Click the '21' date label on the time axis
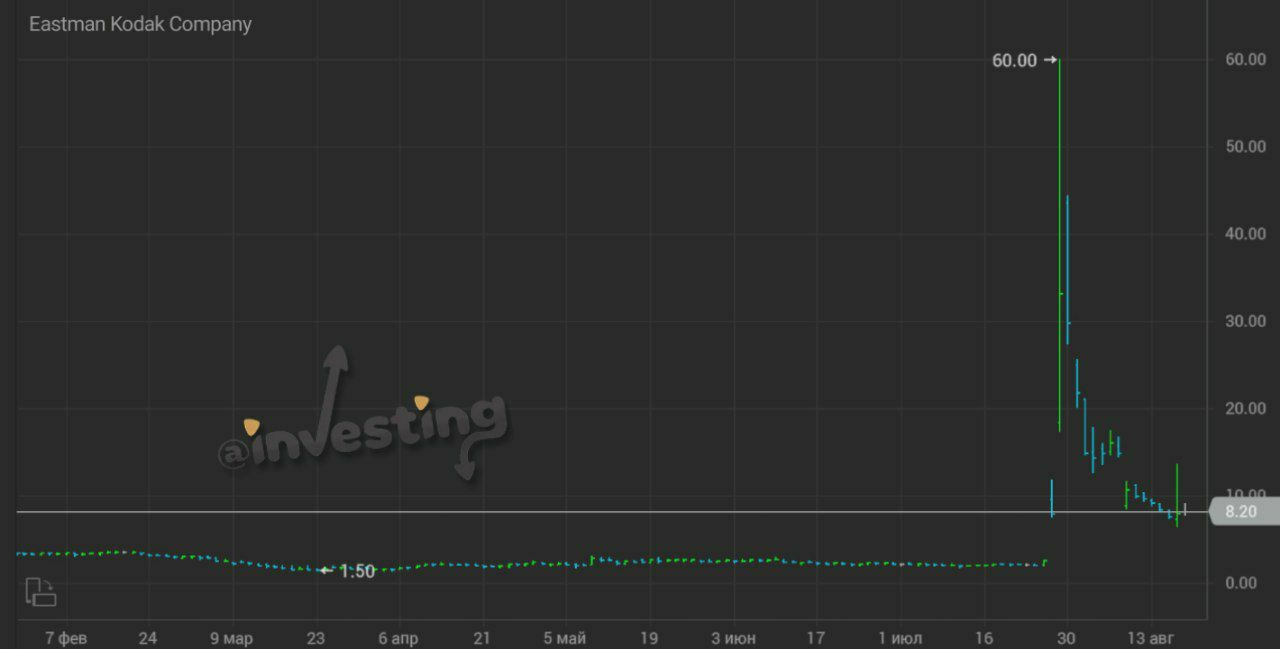This screenshot has width=1280, height=649. [x=482, y=638]
